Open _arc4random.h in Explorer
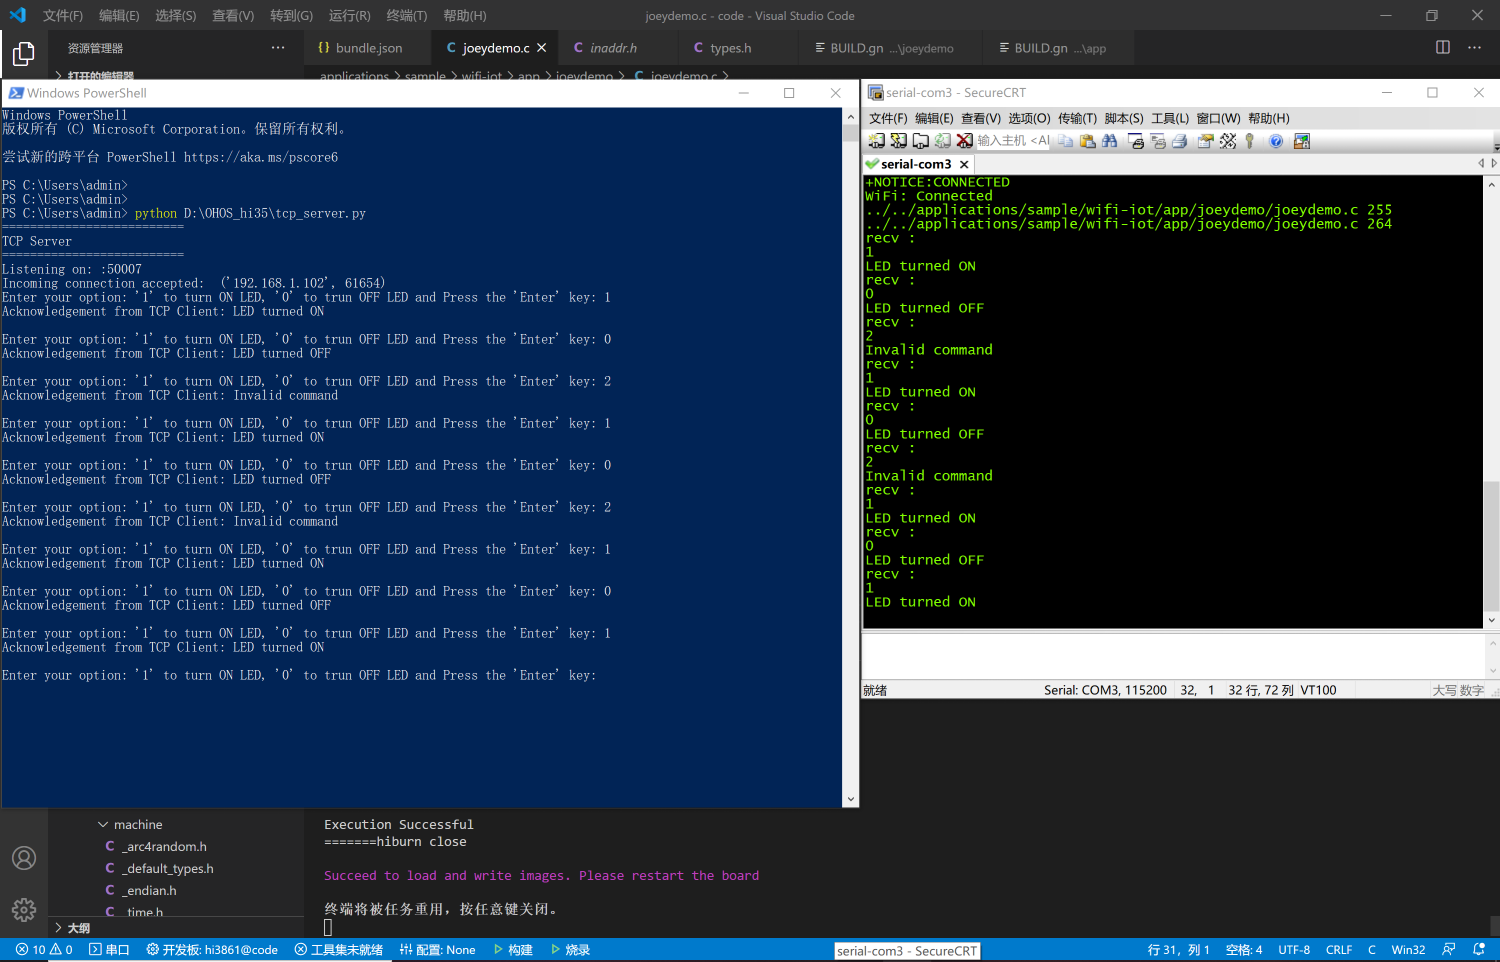The image size is (1500, 962). click(166, 846)
